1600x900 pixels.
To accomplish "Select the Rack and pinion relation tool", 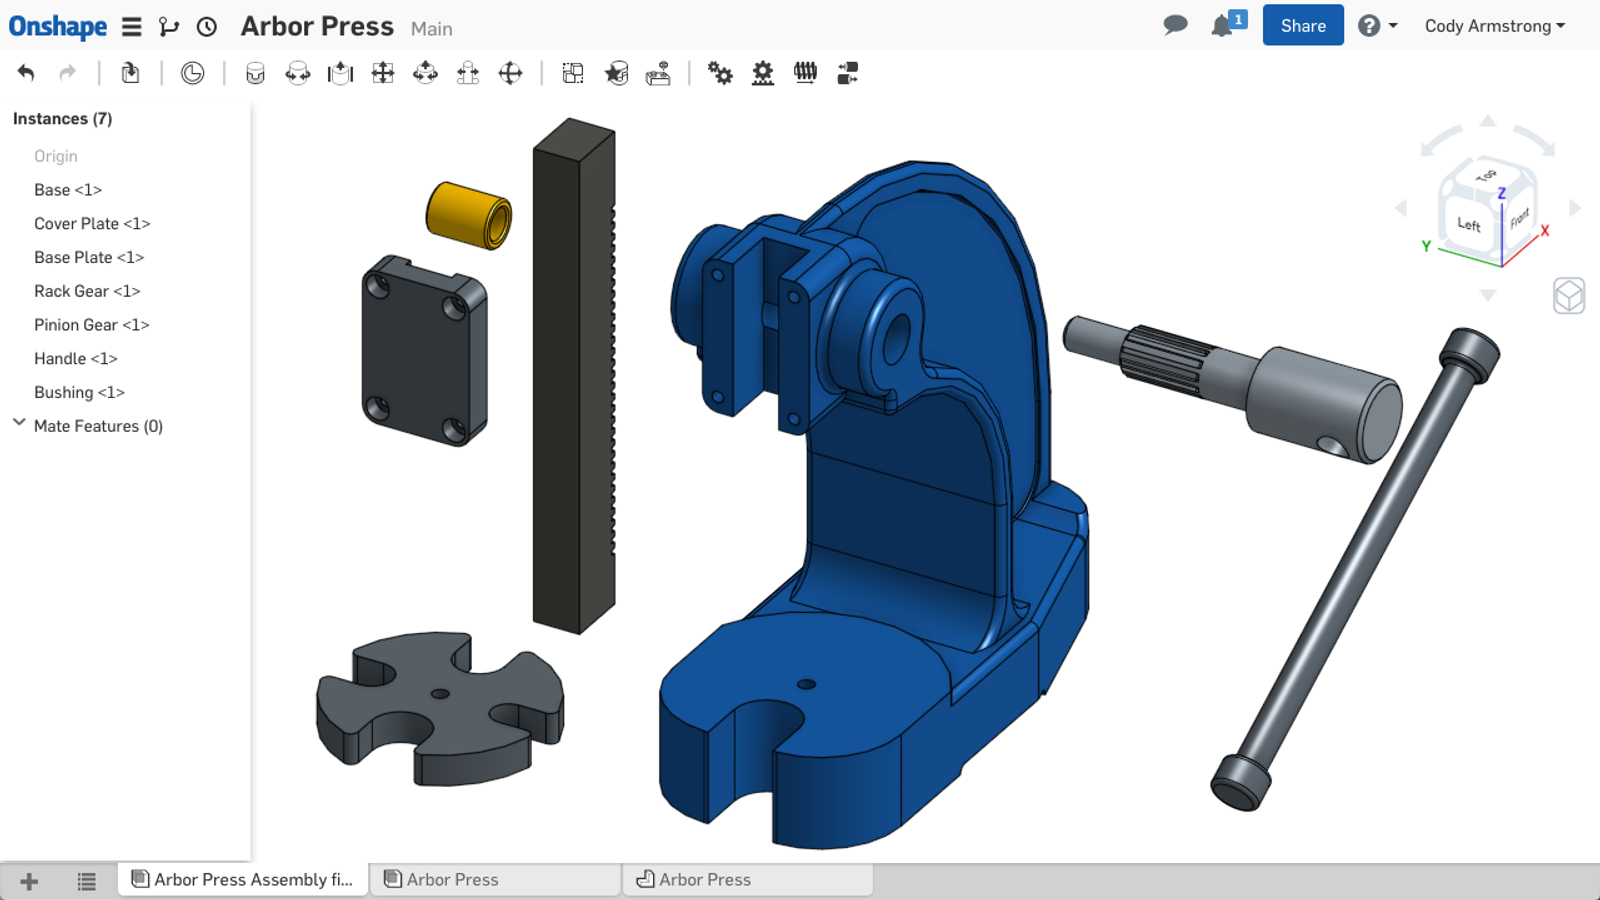I will (x=763, y=73).
